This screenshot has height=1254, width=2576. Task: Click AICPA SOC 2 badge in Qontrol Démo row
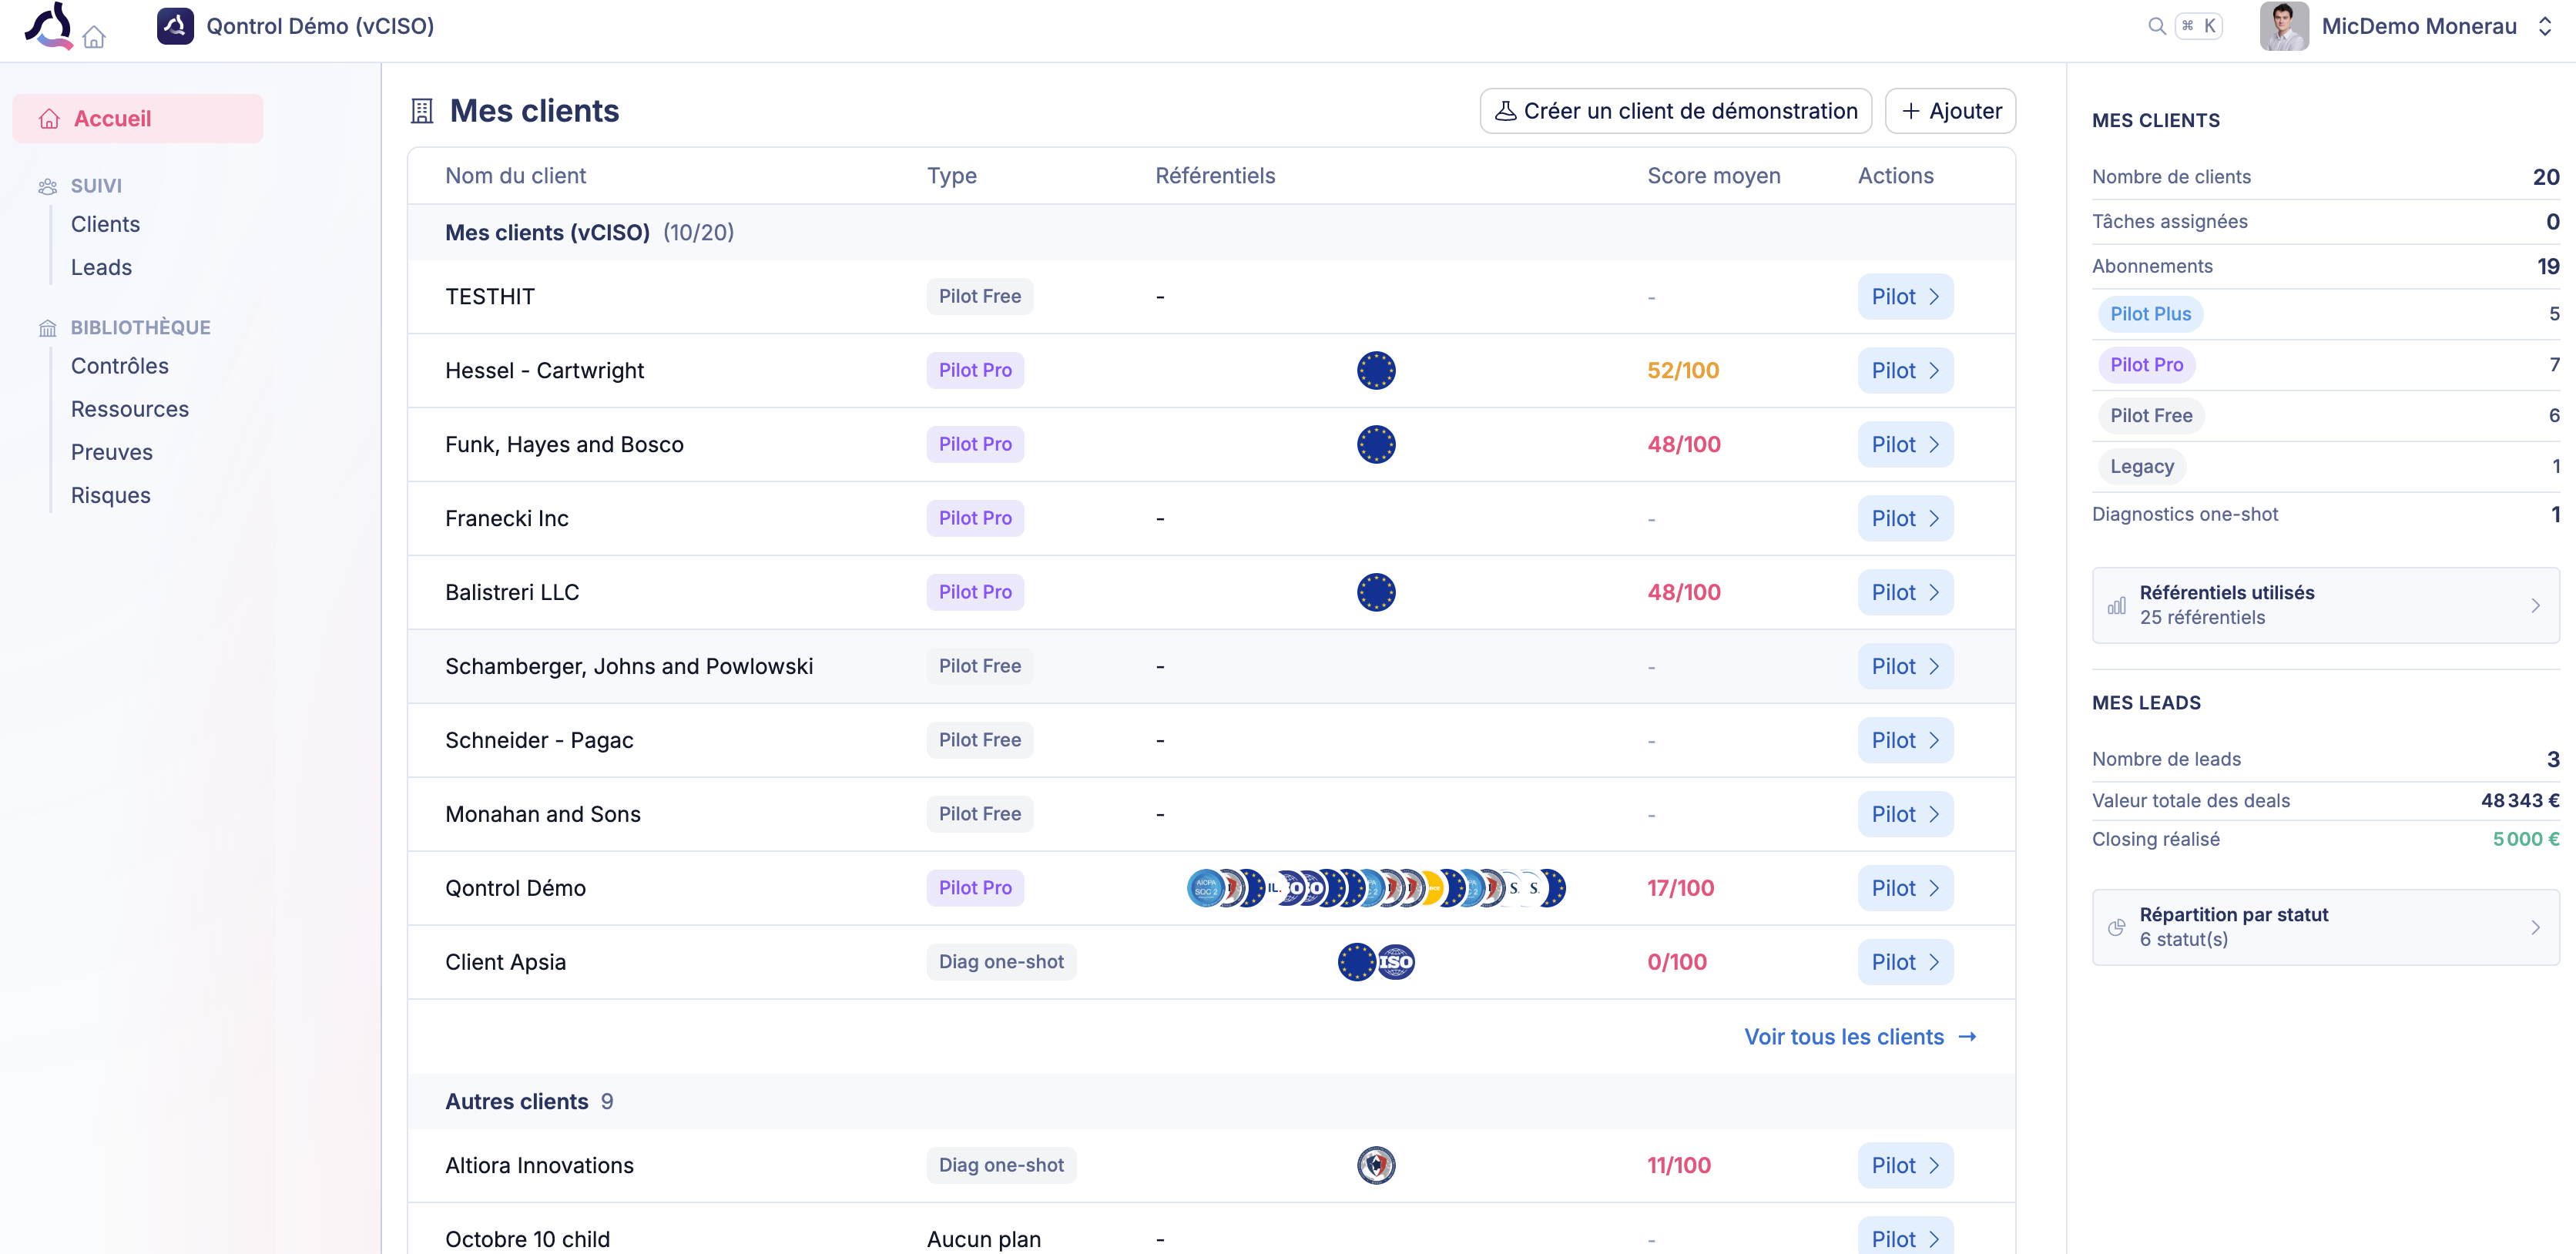pyautogui.click(x=1206, y=888)
